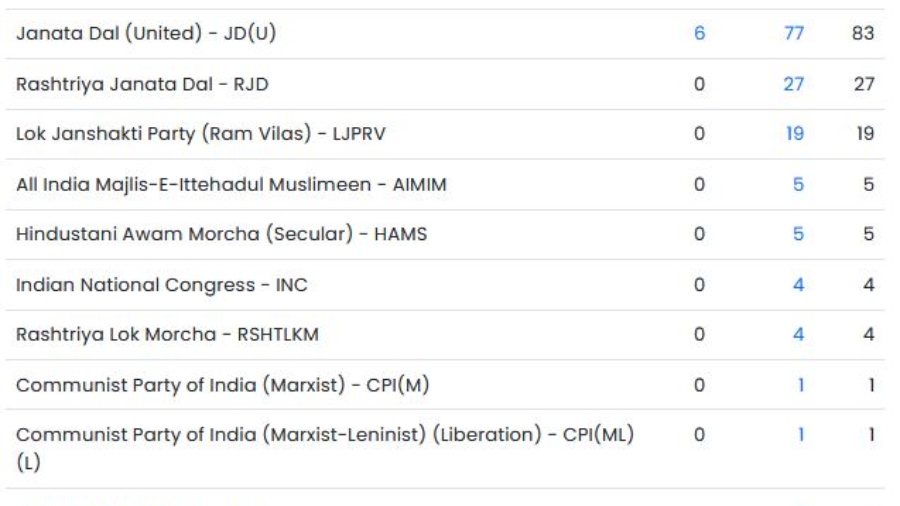Select the Janata Dal (United) party name
900x506 pixels.
(146, 33)
